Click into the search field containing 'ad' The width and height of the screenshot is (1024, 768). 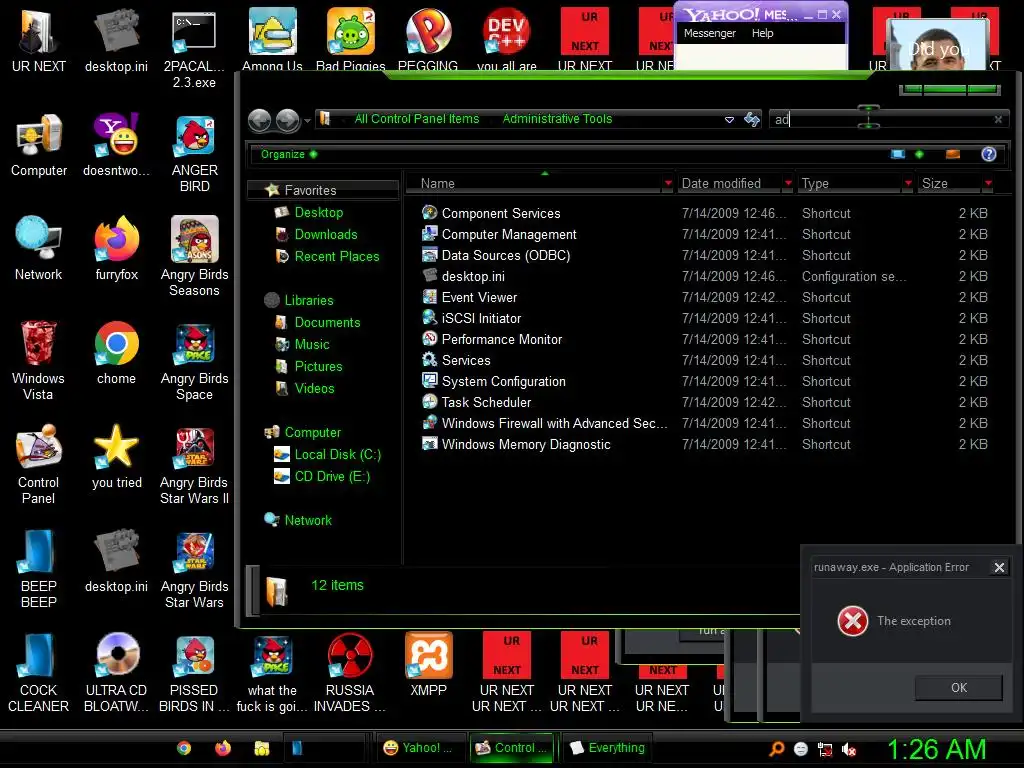[880, 120]
